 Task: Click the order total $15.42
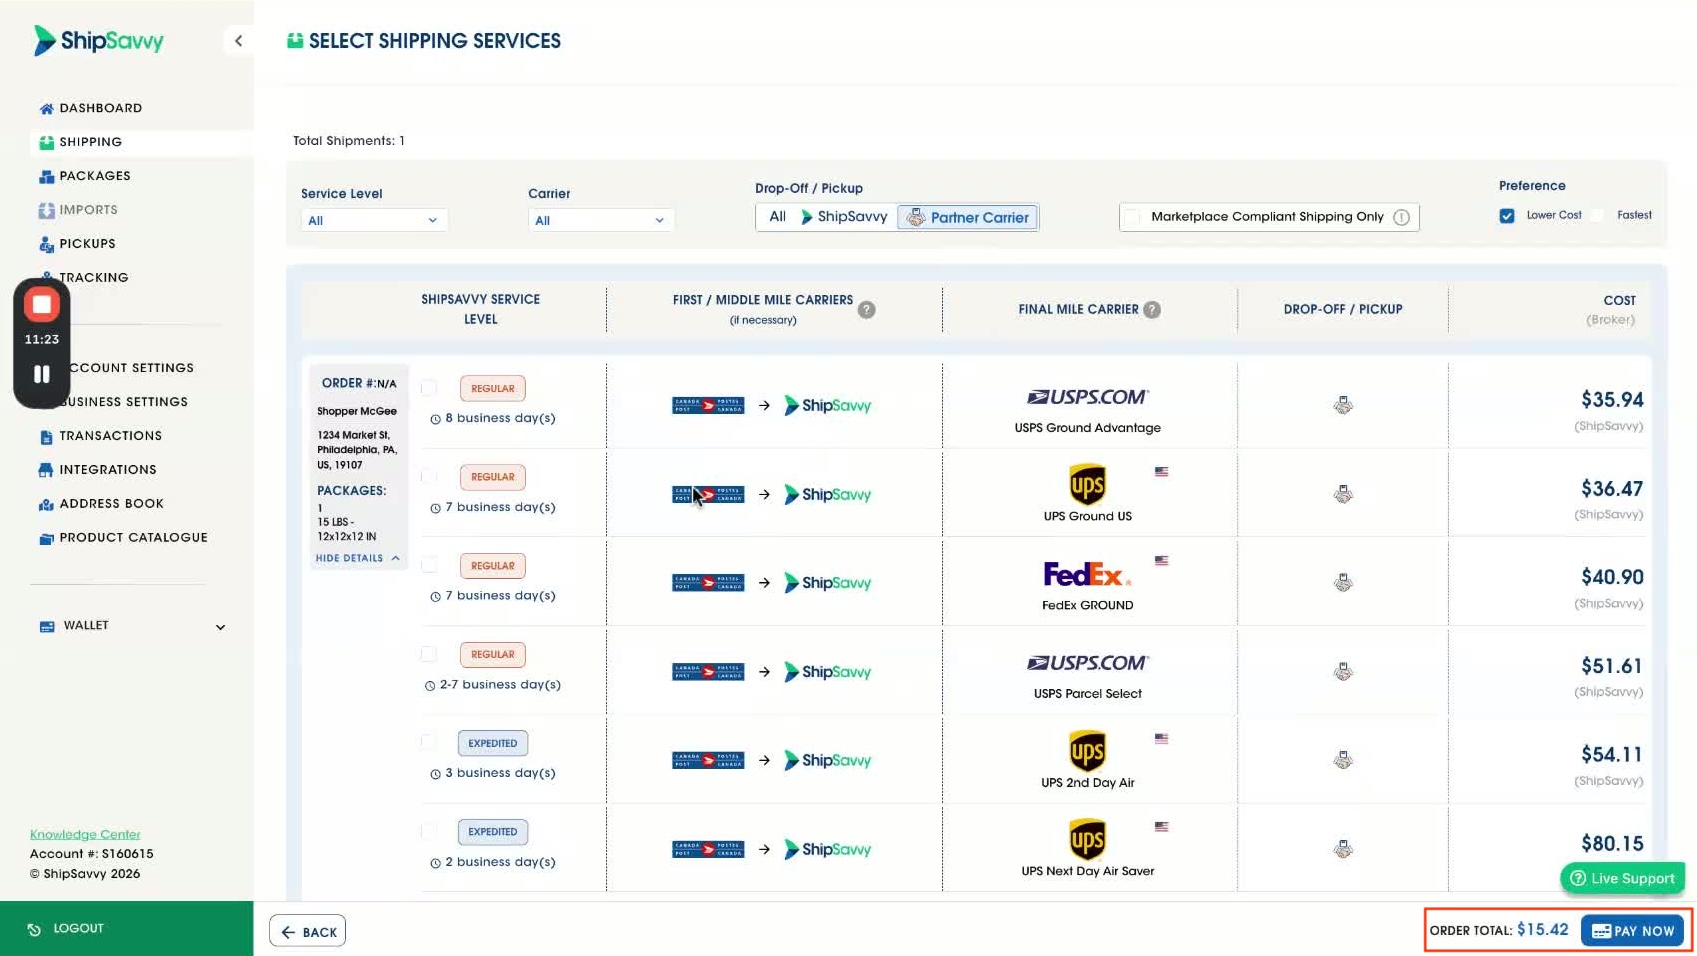(x=1542, y=930)
